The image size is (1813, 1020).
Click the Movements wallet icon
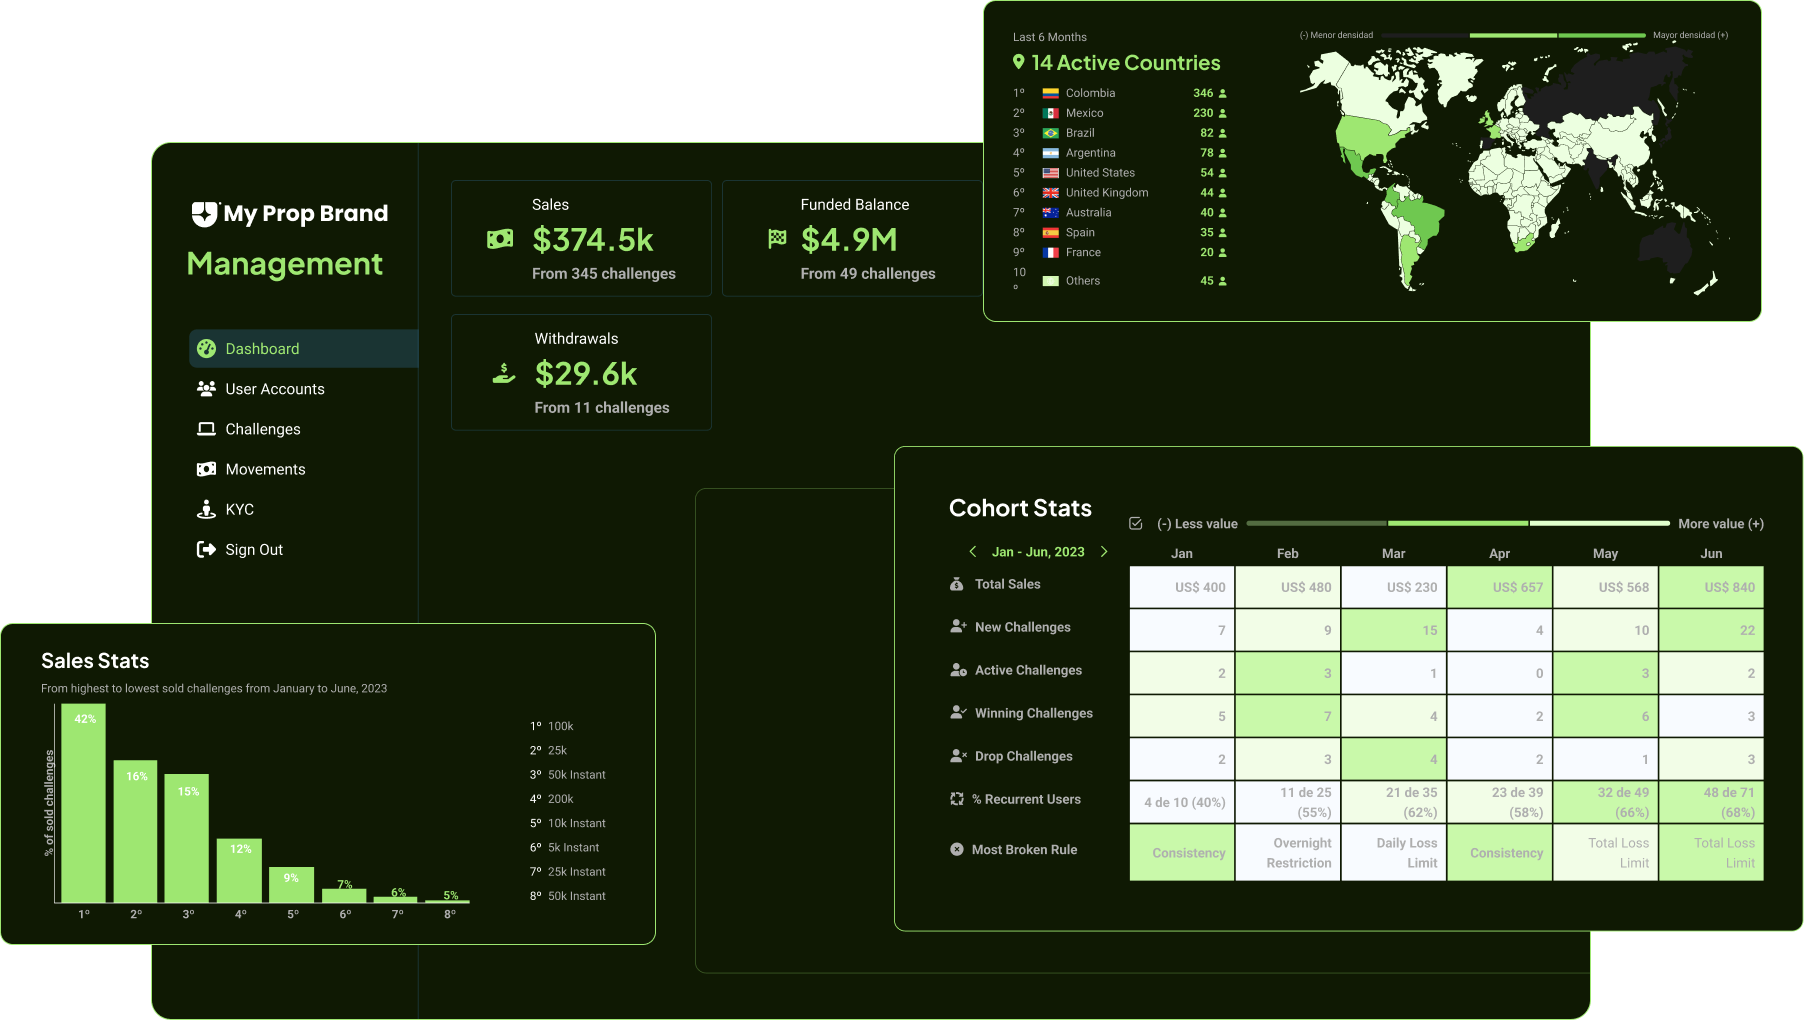[207, 468]
